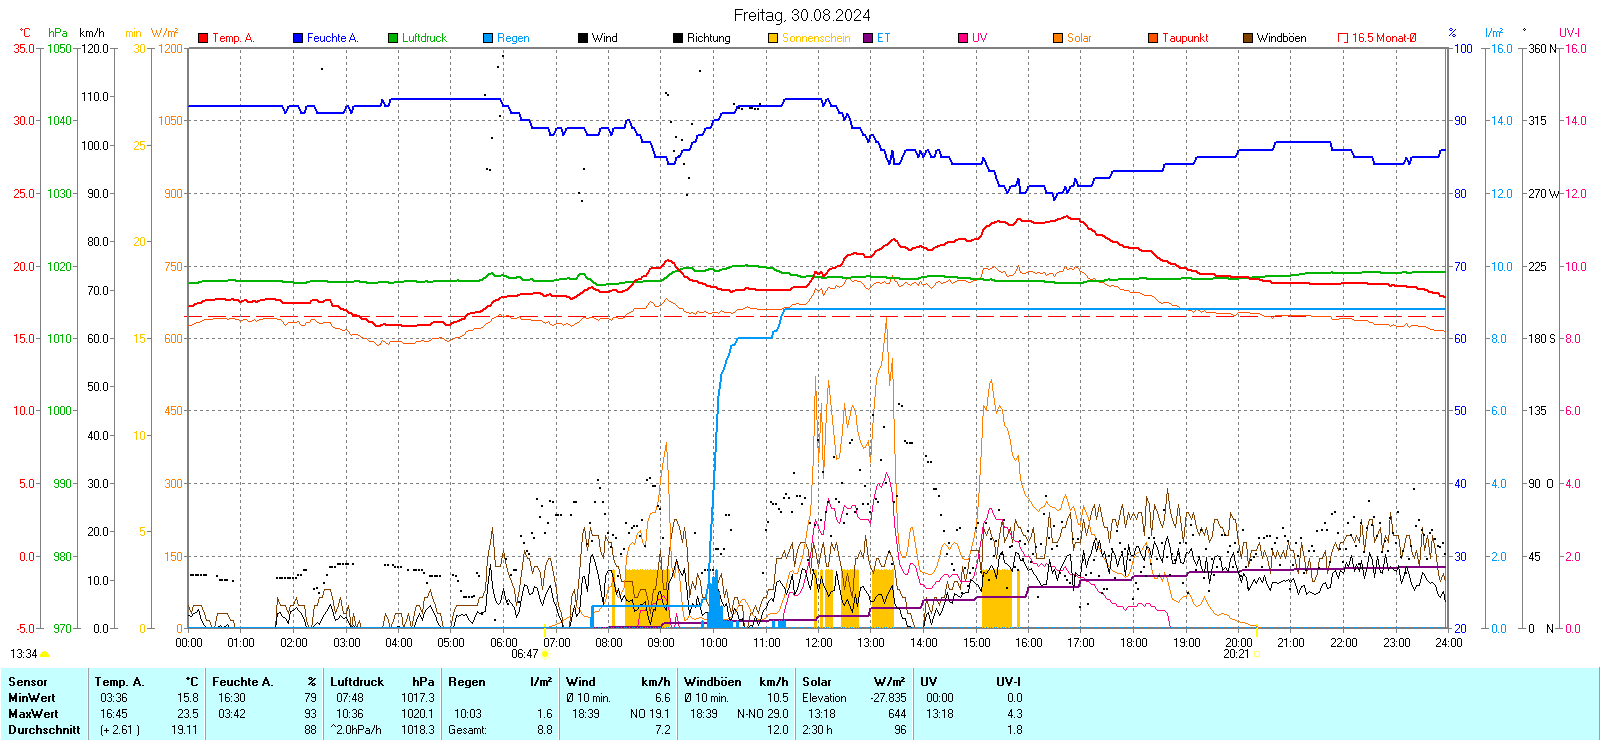Toggle the empty 16.5 Monat-Ø legend box
The width and height of the screenshot is (1600, 740).
click(1343, 38)
